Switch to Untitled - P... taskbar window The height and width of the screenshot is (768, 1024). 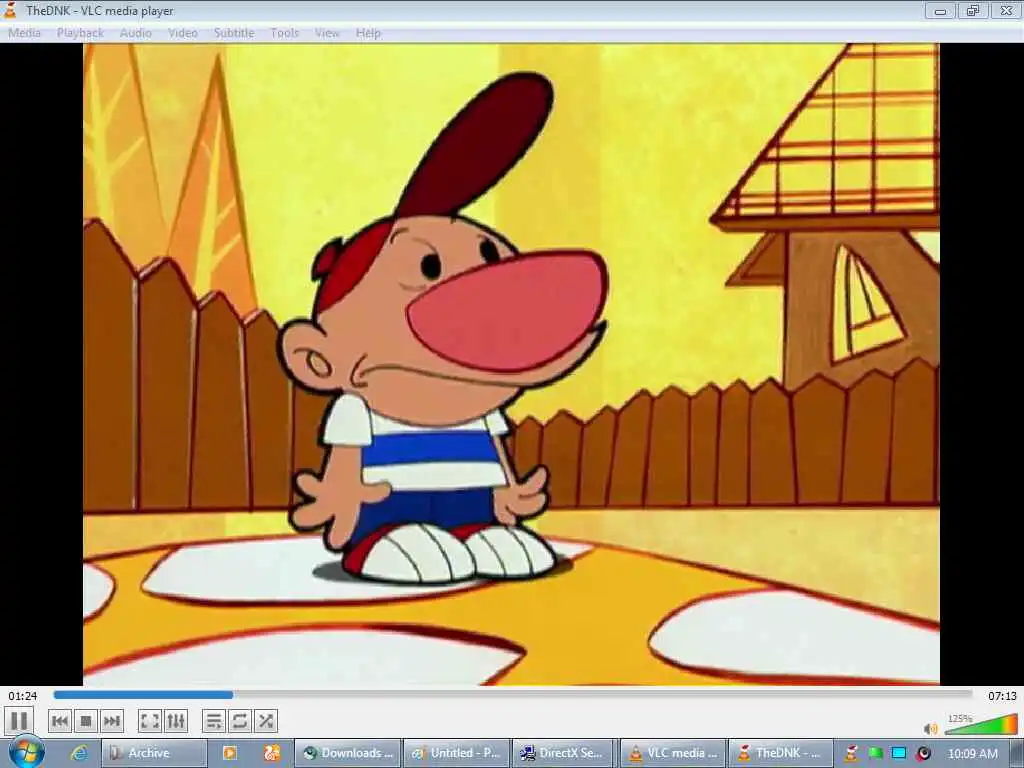click(456, 753)
